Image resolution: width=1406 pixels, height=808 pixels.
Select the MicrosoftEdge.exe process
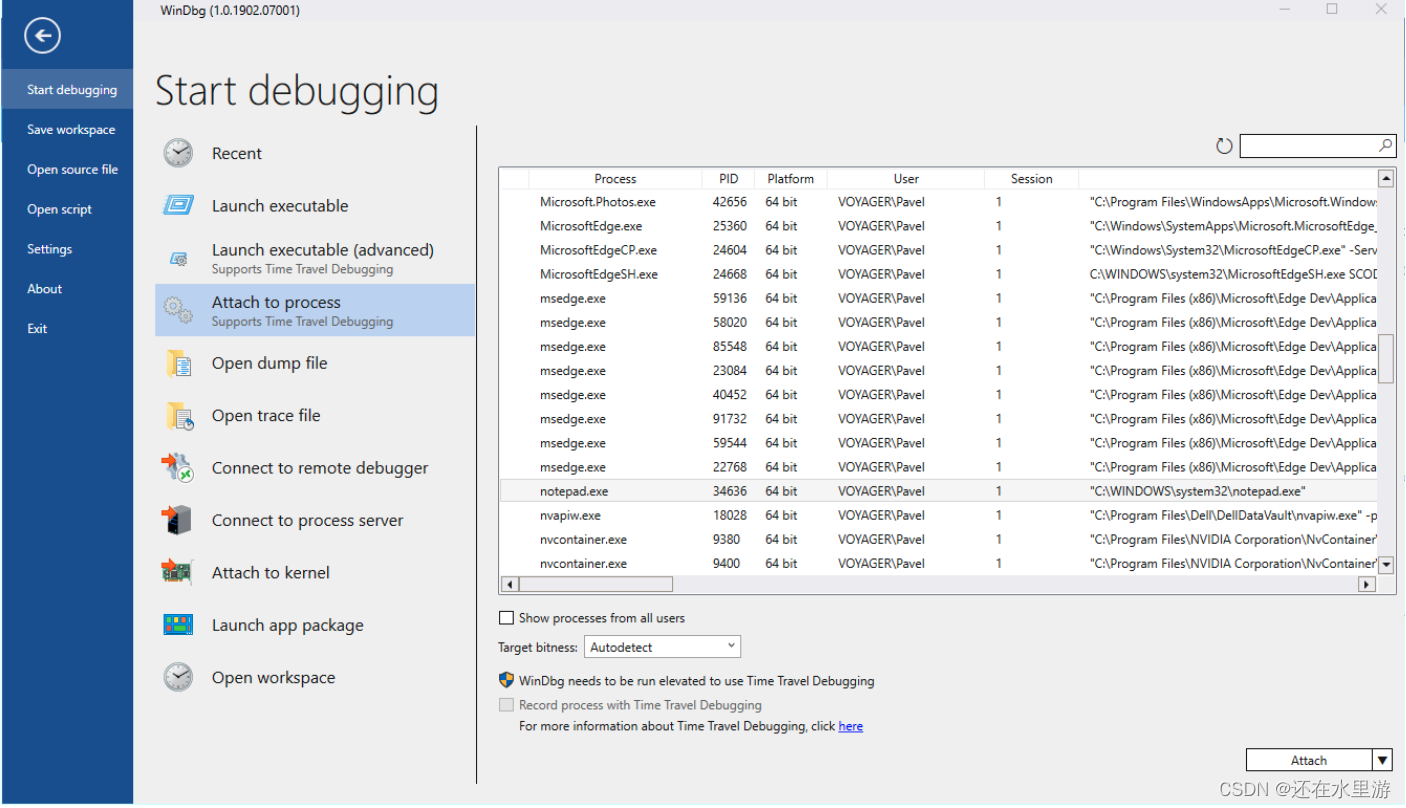[x=938, y=226]
